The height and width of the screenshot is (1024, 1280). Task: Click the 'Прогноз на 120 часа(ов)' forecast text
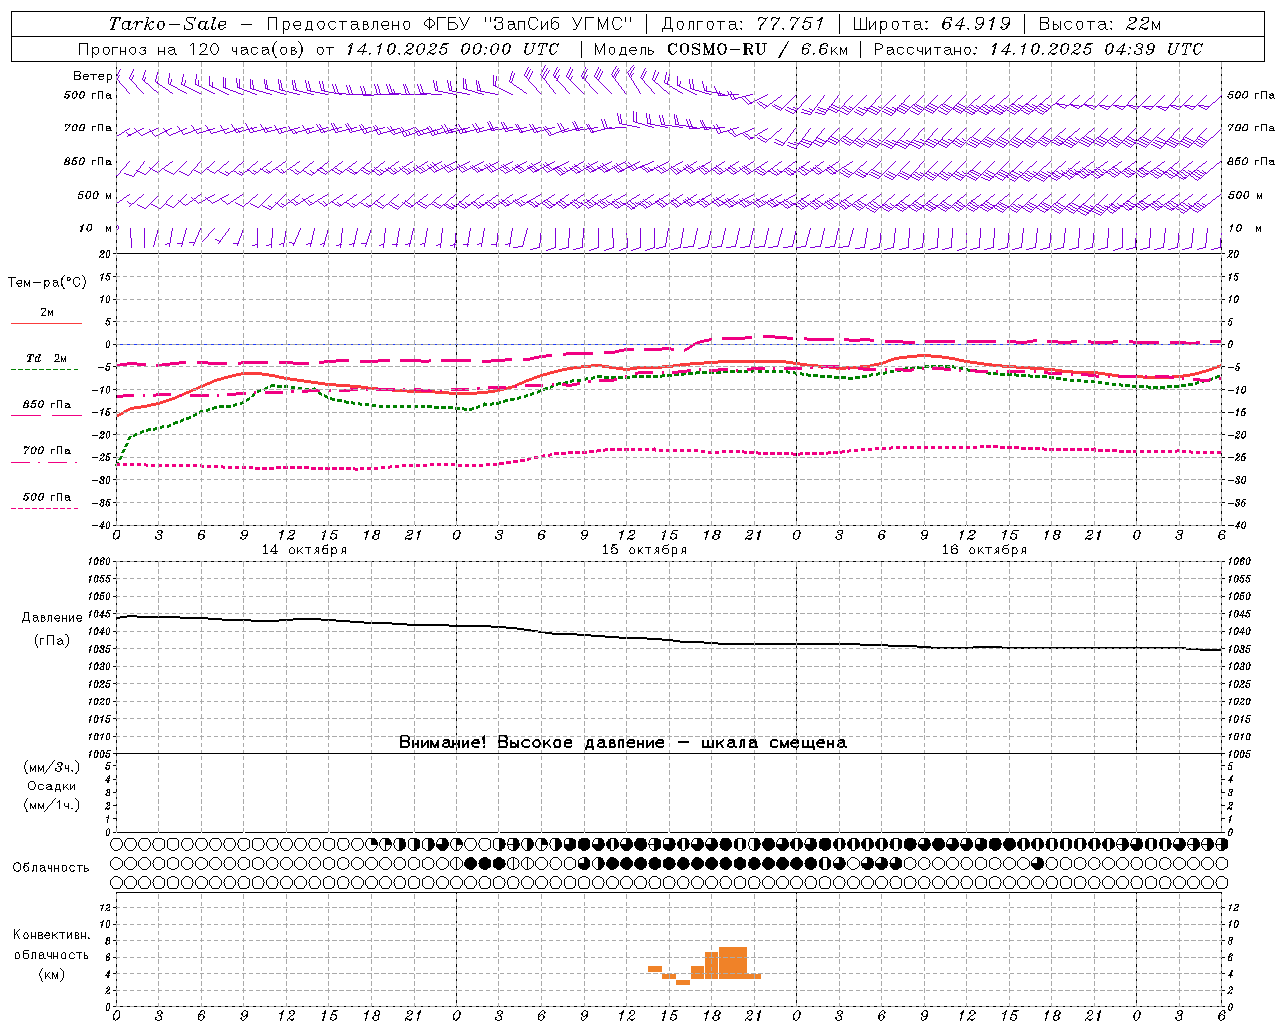point(193,49)
